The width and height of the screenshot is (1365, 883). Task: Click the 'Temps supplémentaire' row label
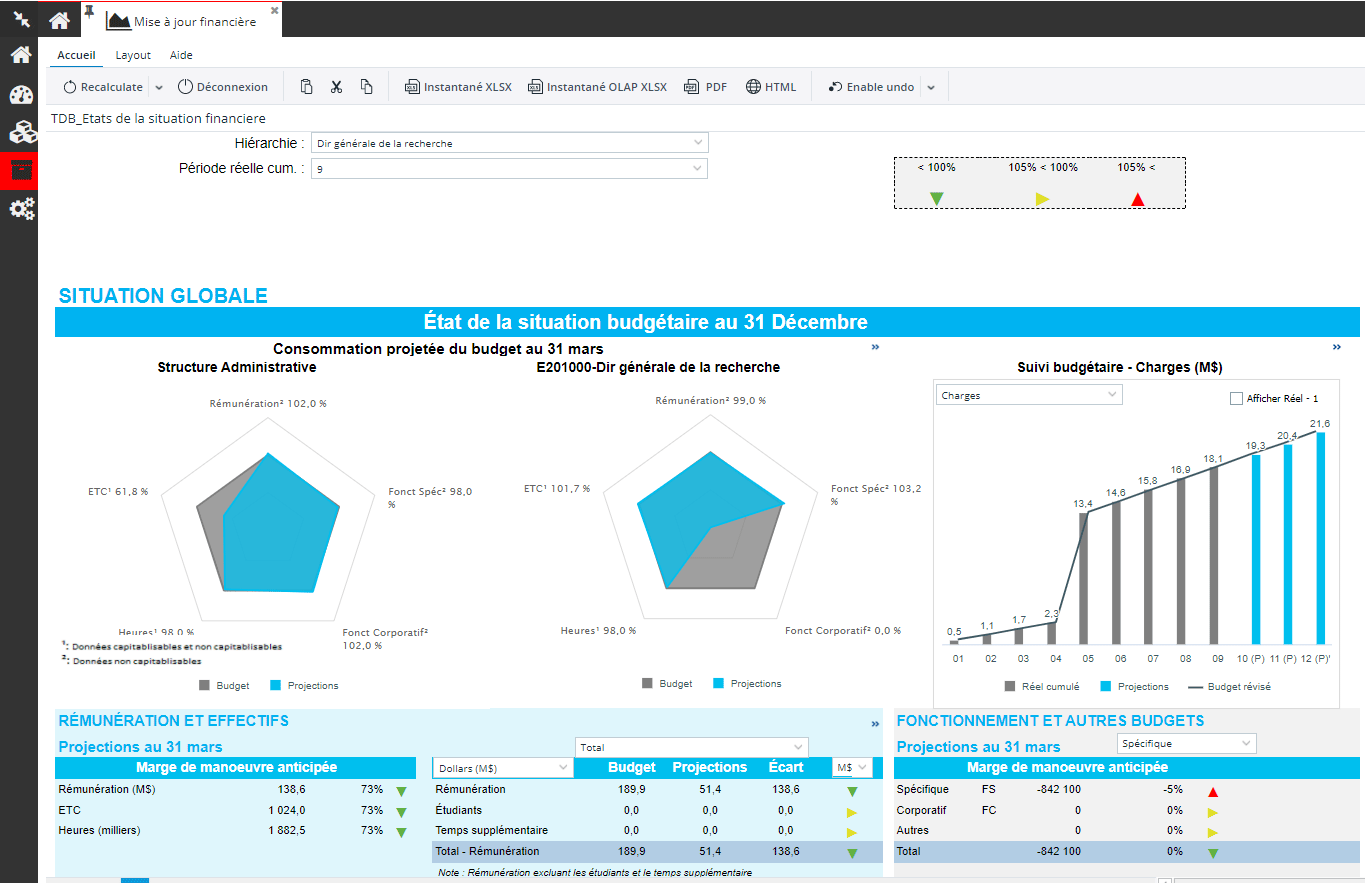pos(492,830)
